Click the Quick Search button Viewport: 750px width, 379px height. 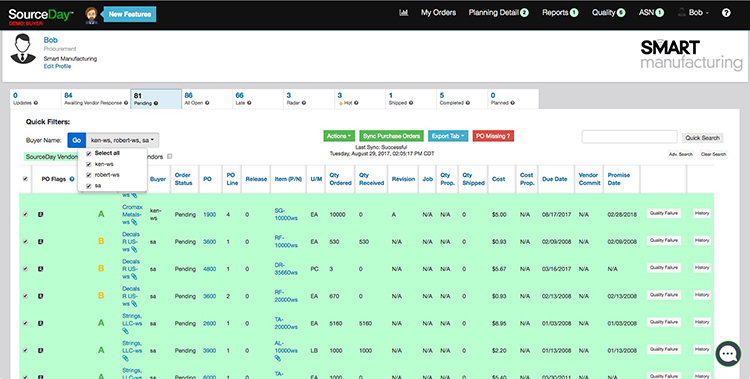click(702, 138)
